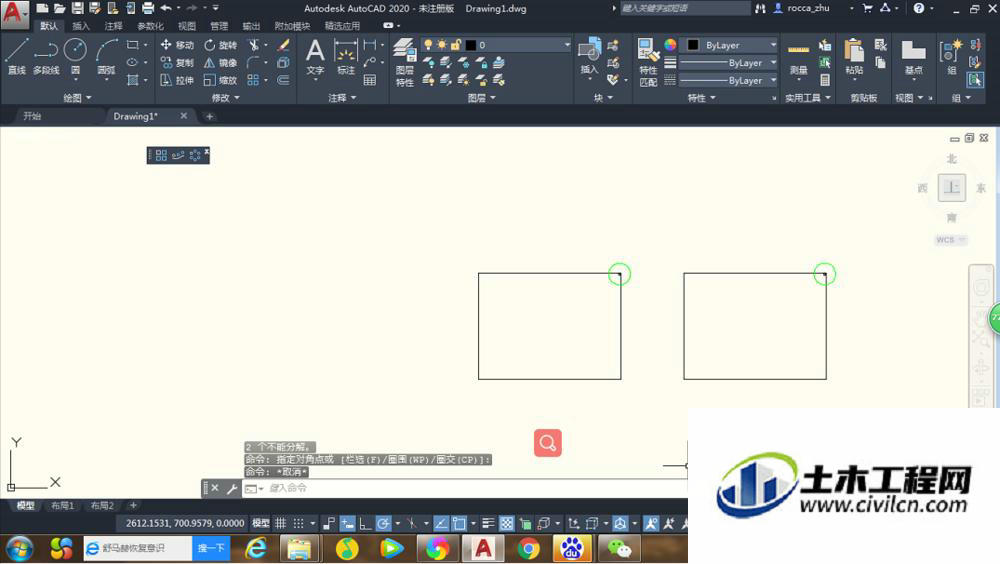Open the layer name dropdown list
Screen dimensions: 1000x564
(567, 45)
